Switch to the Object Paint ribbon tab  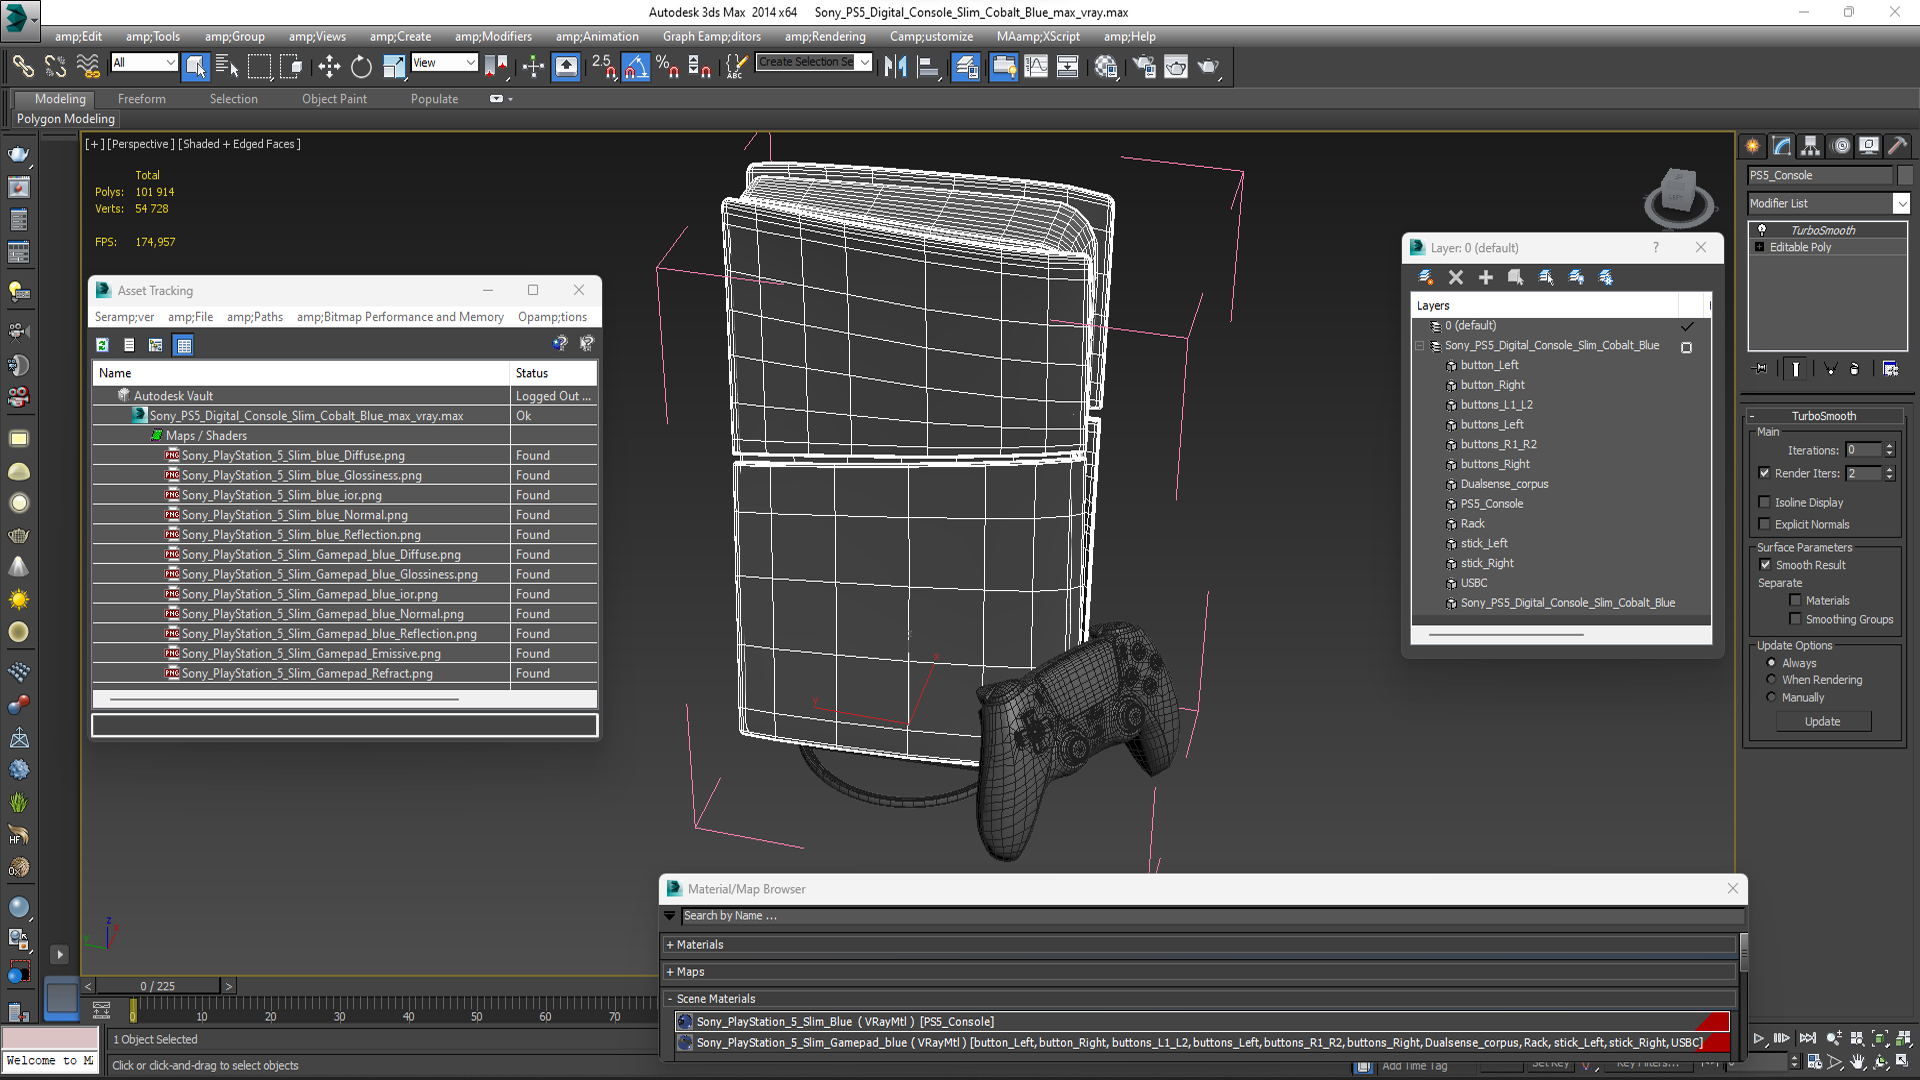(x=334, y=99)
